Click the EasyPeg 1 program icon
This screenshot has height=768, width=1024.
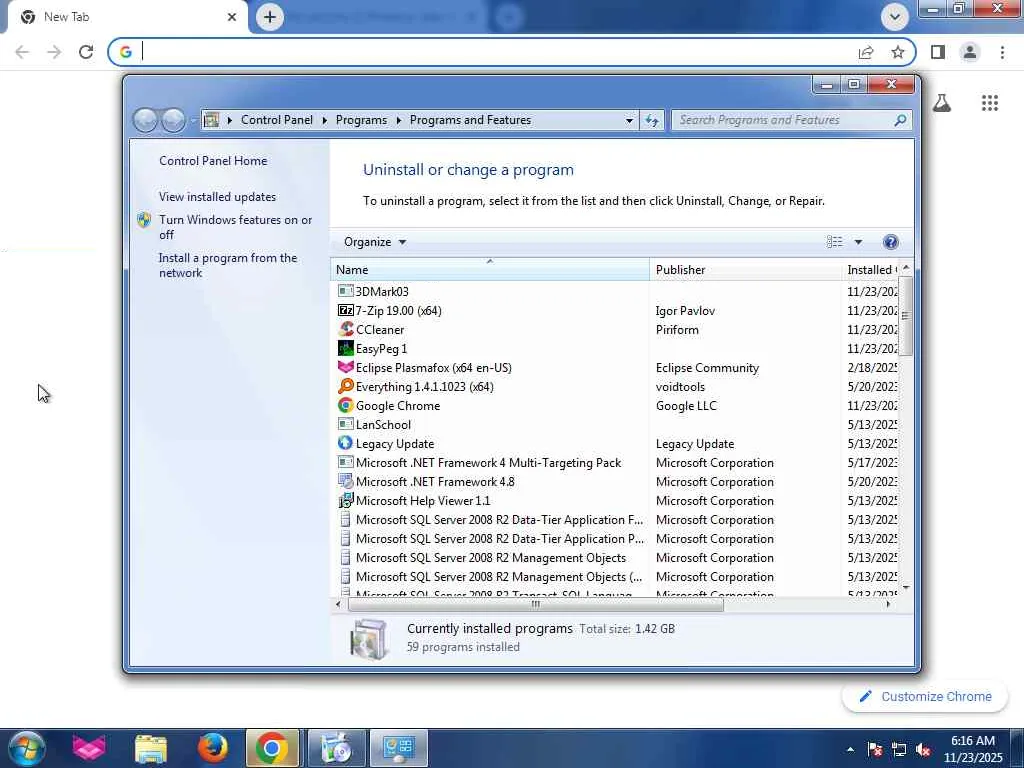pos(345,348)
